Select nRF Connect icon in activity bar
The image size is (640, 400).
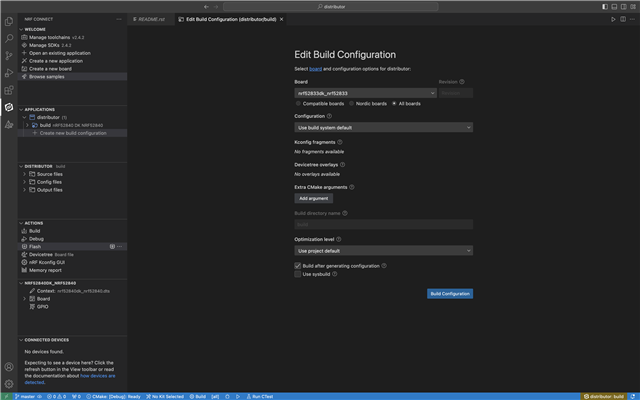9,107
